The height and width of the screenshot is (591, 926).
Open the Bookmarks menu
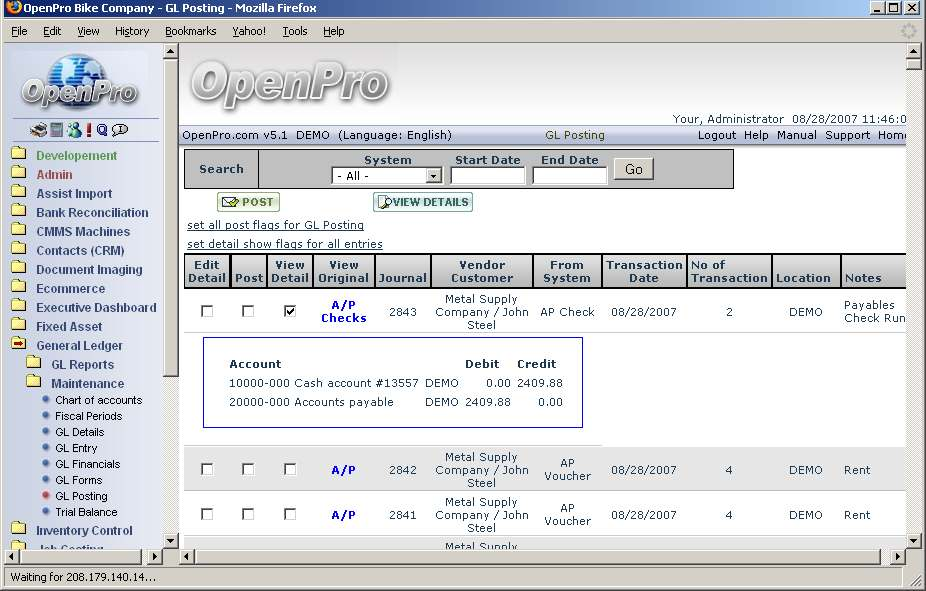click(x=190, y=31)
